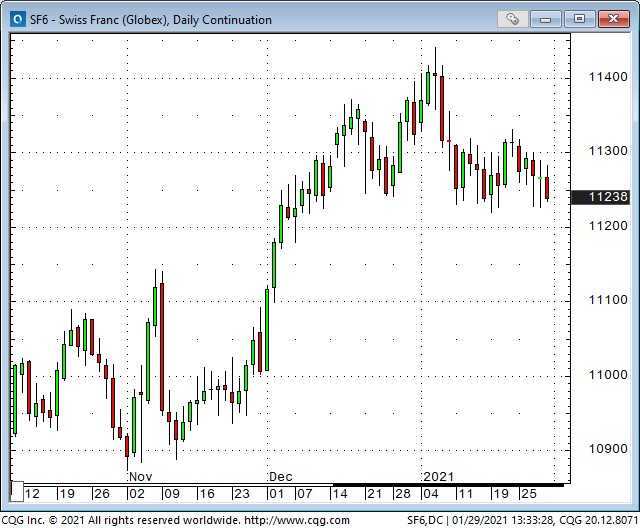This screenshot has height=528, width=640.
Task: Click the 11000 price scale label
Action: click(608, 375)
